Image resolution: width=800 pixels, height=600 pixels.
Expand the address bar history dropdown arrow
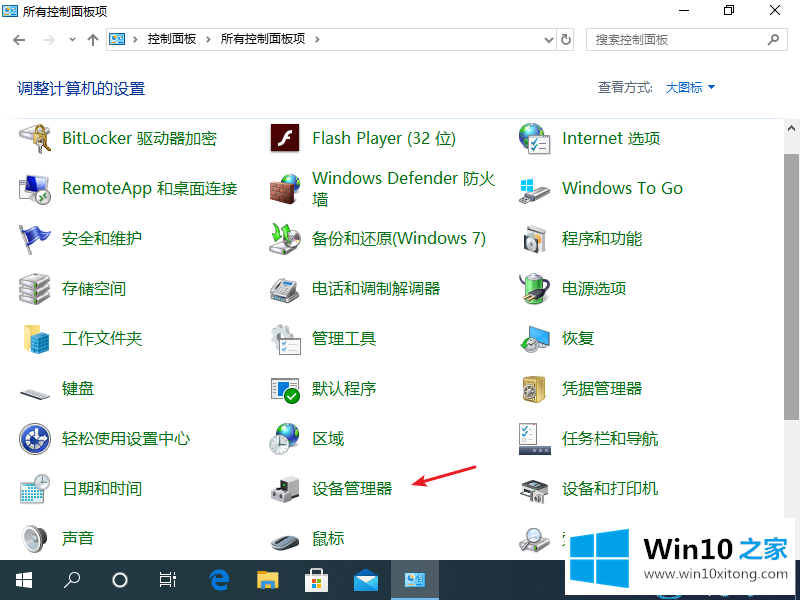pyautogui.click(x=548, y=40)
